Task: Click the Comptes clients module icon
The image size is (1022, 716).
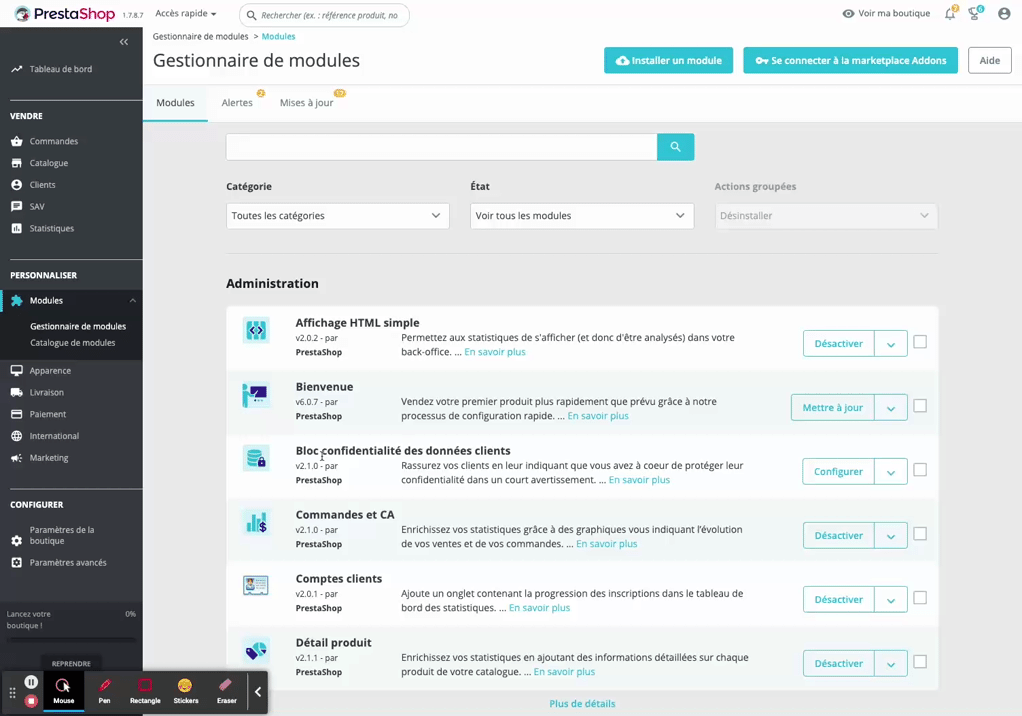Action: tap(256, 586)
